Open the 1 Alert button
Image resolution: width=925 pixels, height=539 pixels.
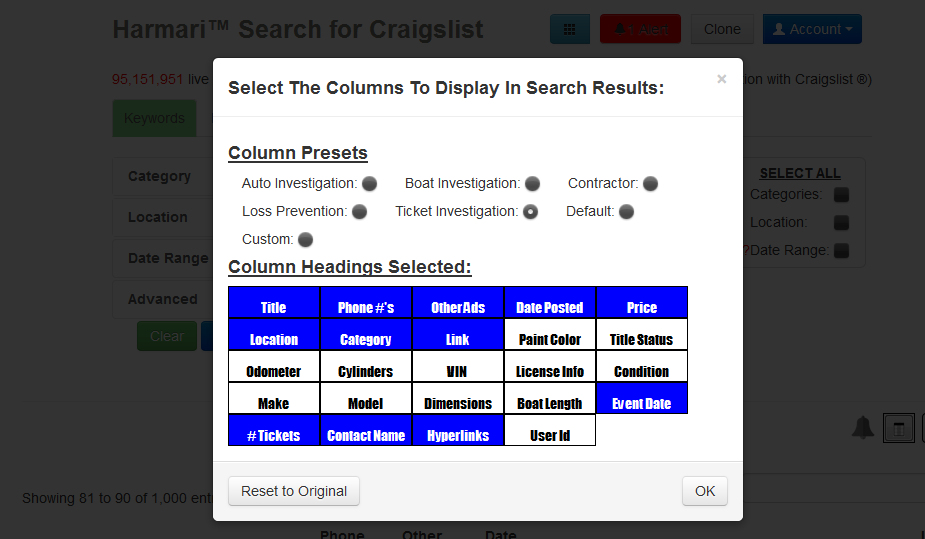[x=641, y=29]
